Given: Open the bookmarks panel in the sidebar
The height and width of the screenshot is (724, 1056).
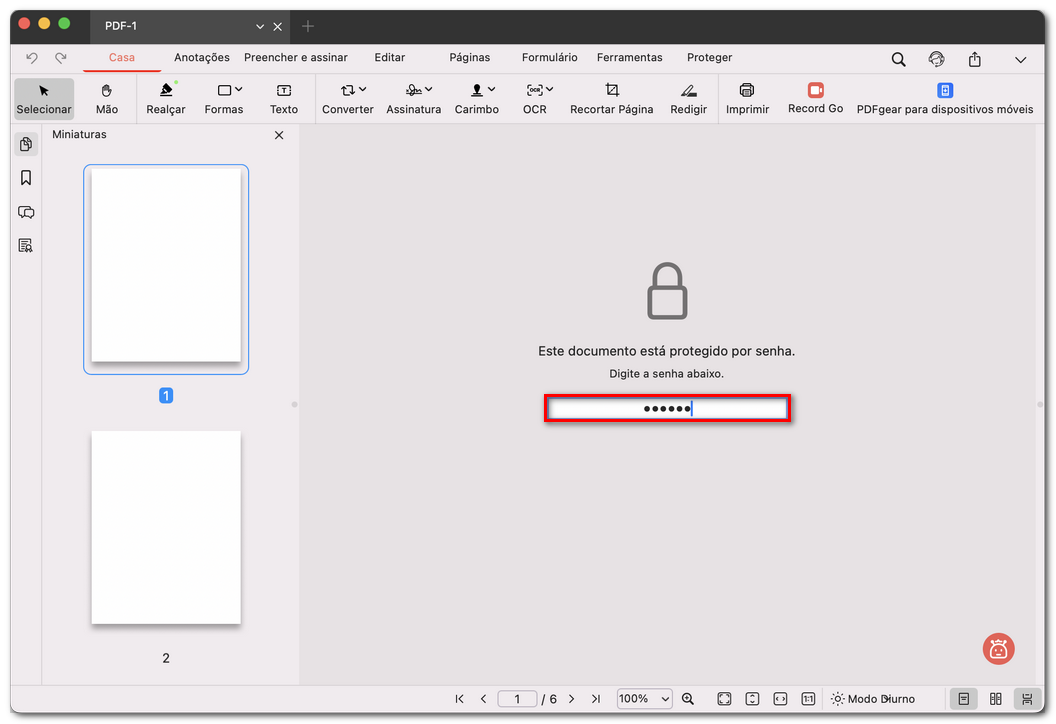Looking at the screenshot, I should [x=26, y=177].
